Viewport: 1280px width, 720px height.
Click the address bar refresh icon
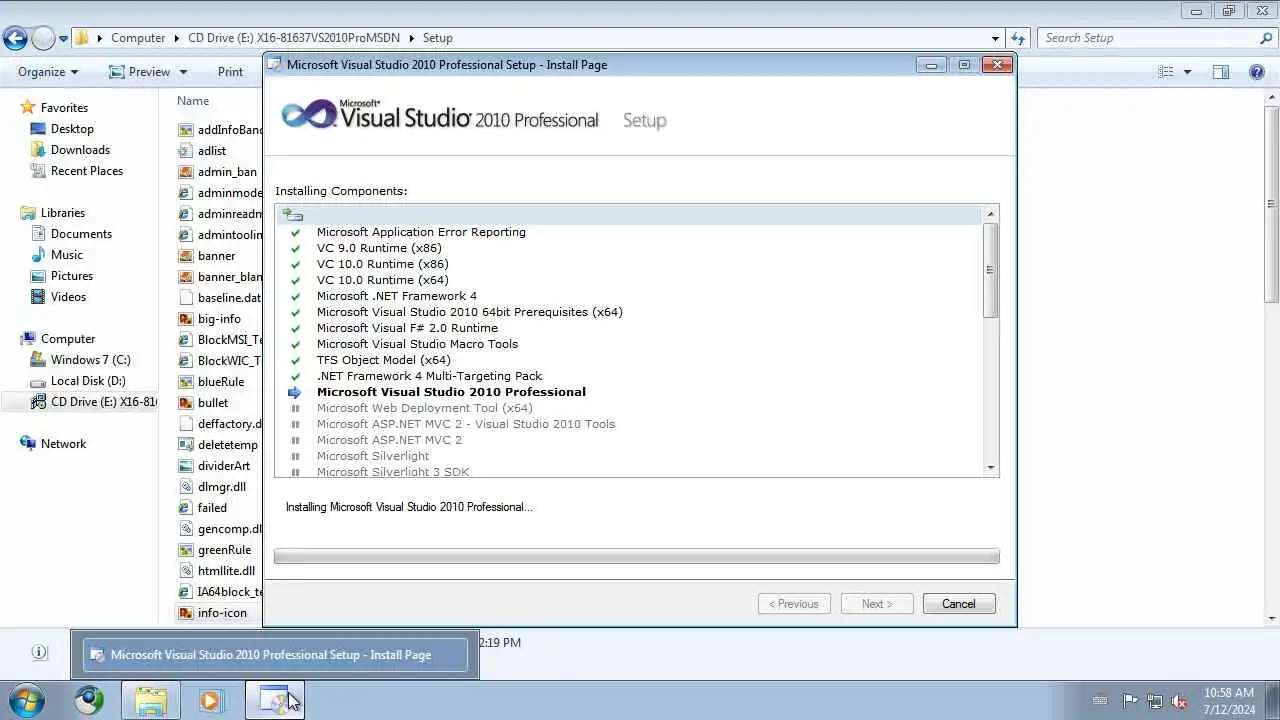(1018, 39)
